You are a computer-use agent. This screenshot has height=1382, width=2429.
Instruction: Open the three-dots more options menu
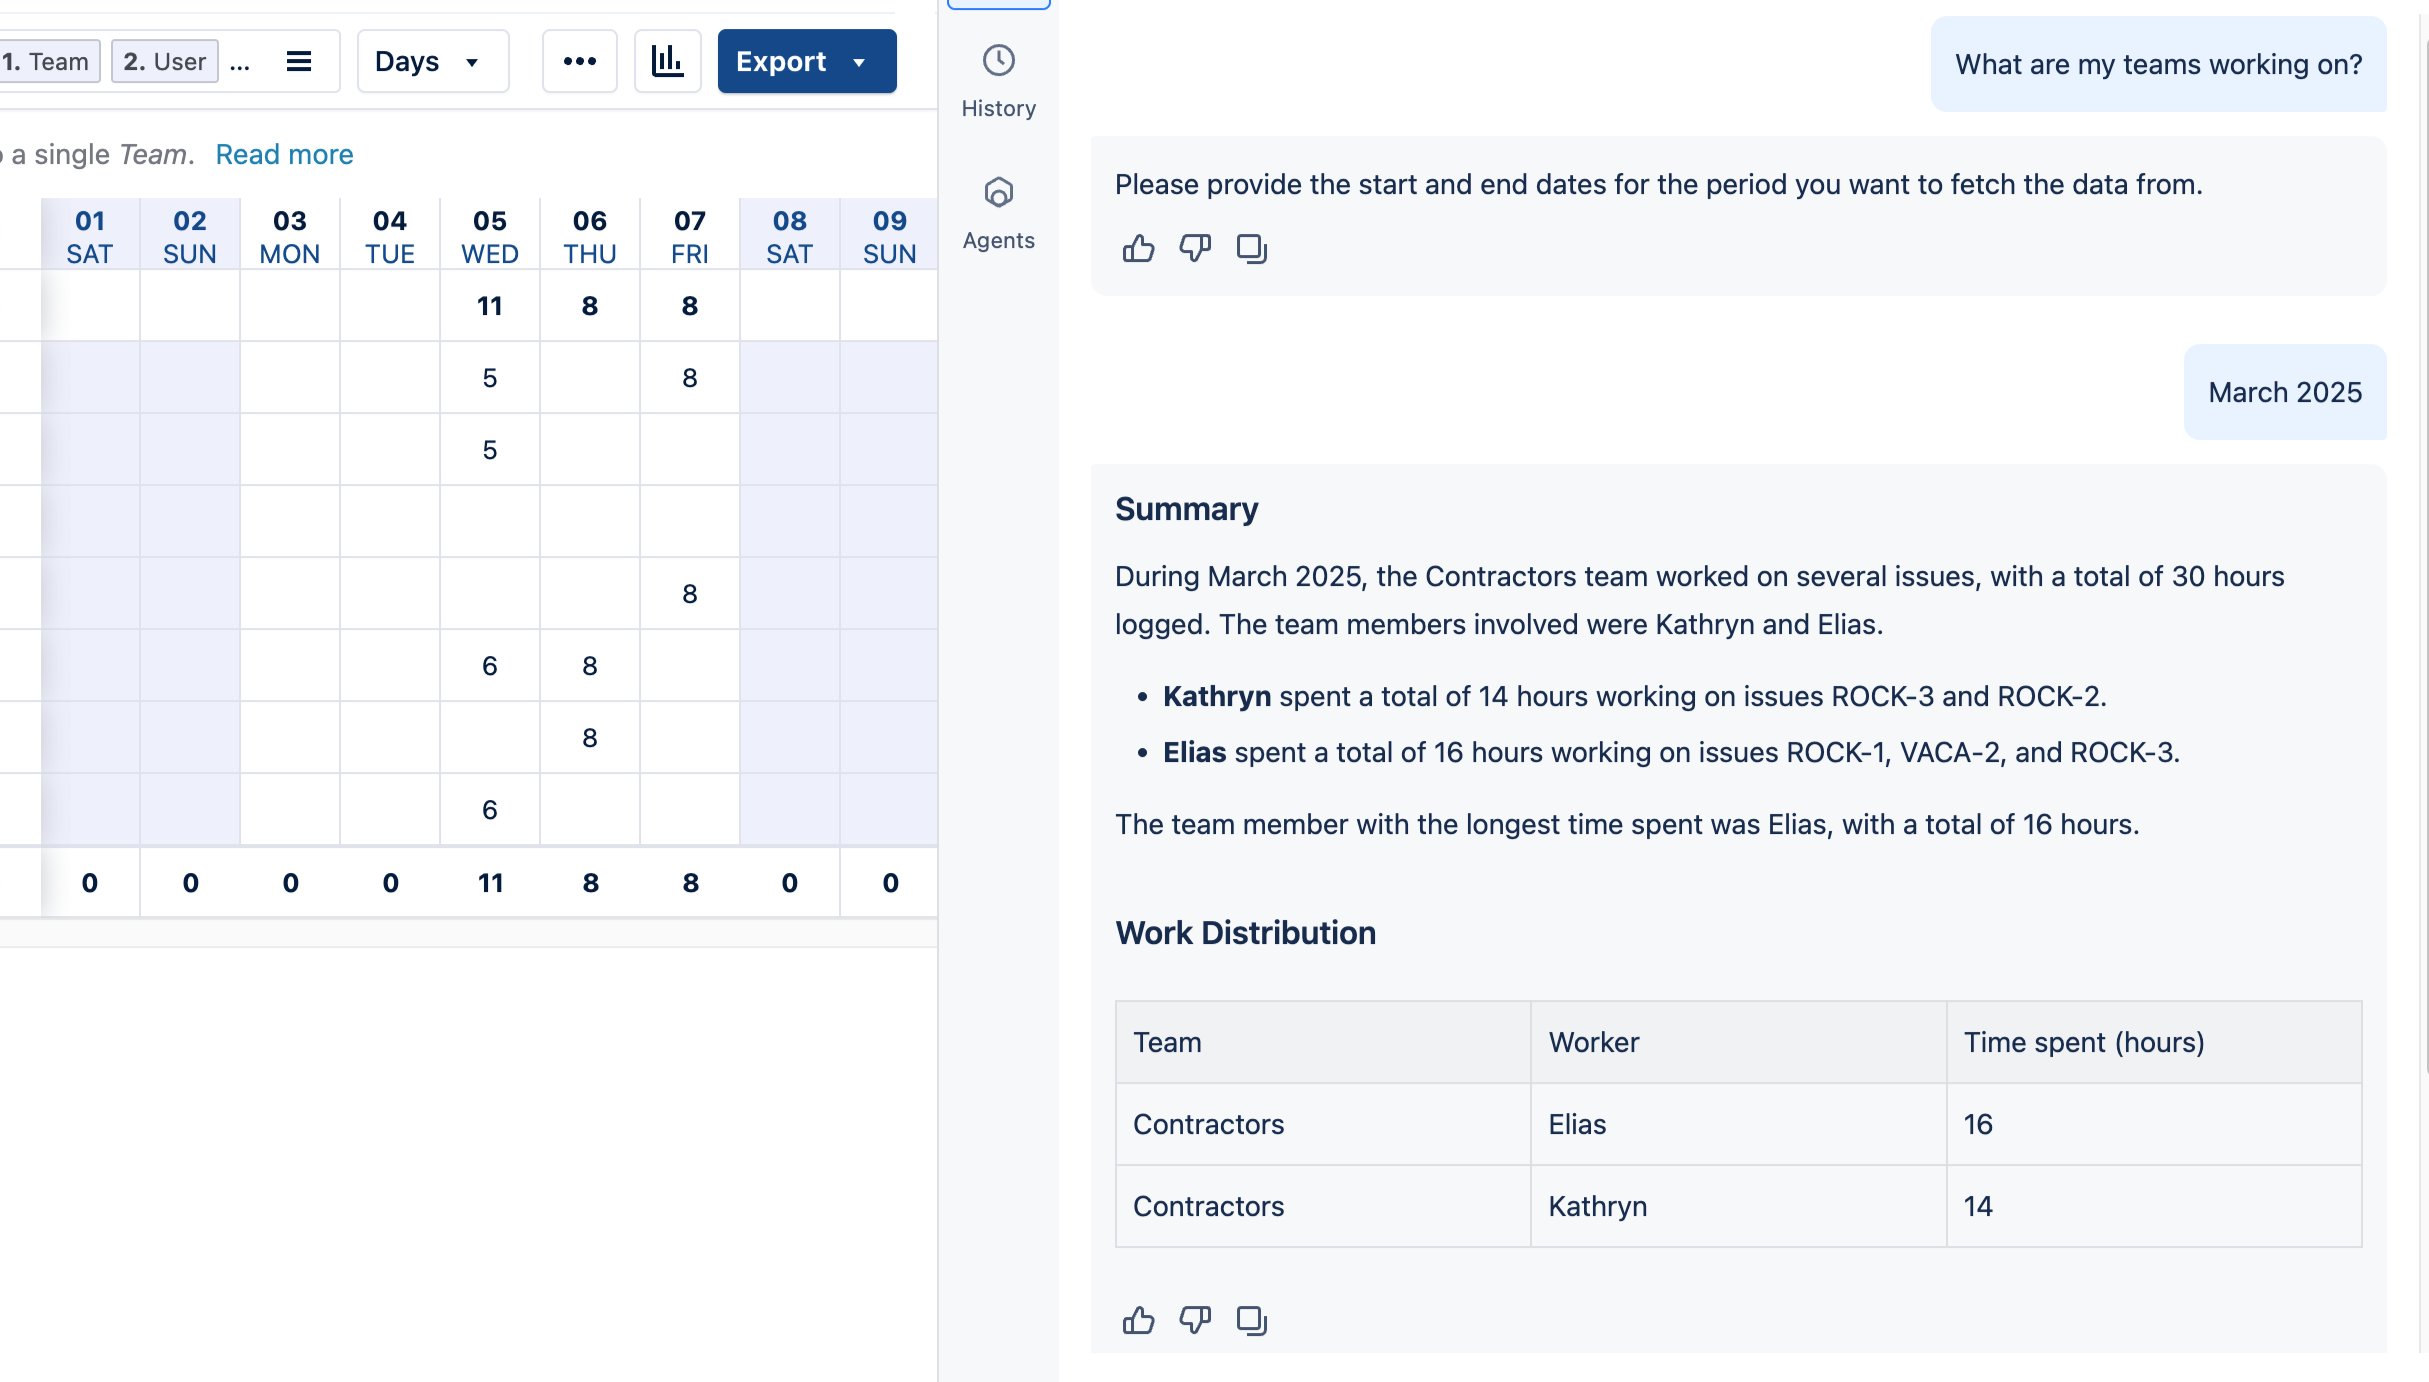(x=579, y=61)
